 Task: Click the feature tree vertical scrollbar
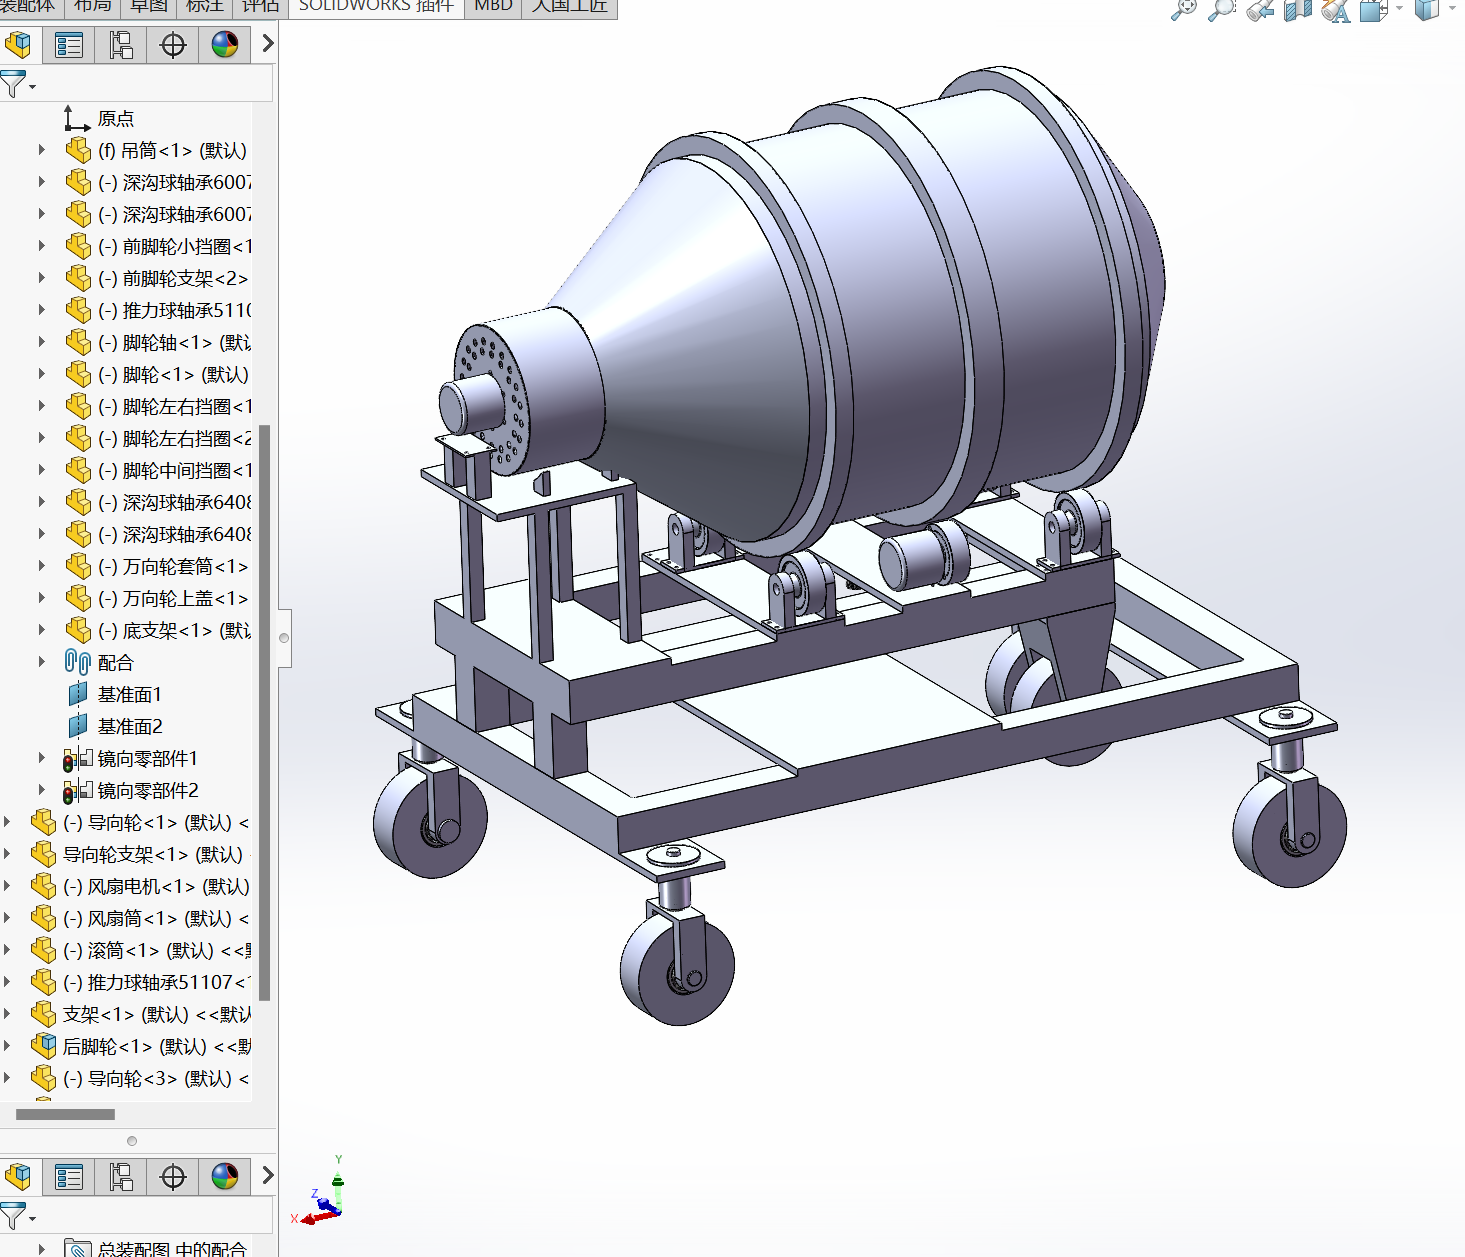click(264, 712)
